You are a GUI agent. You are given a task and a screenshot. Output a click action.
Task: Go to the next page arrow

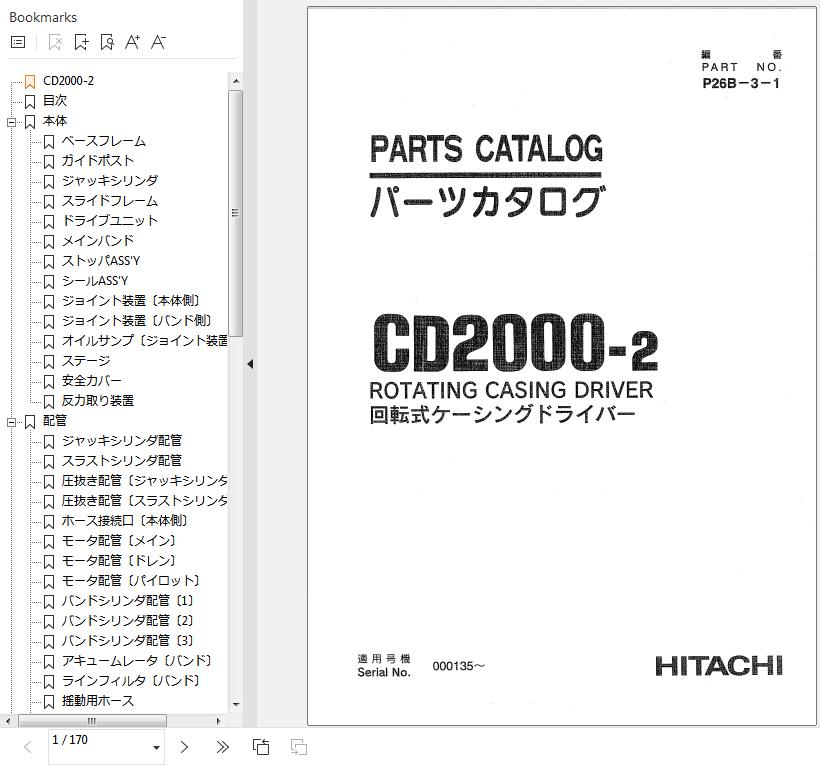(184, 747)
